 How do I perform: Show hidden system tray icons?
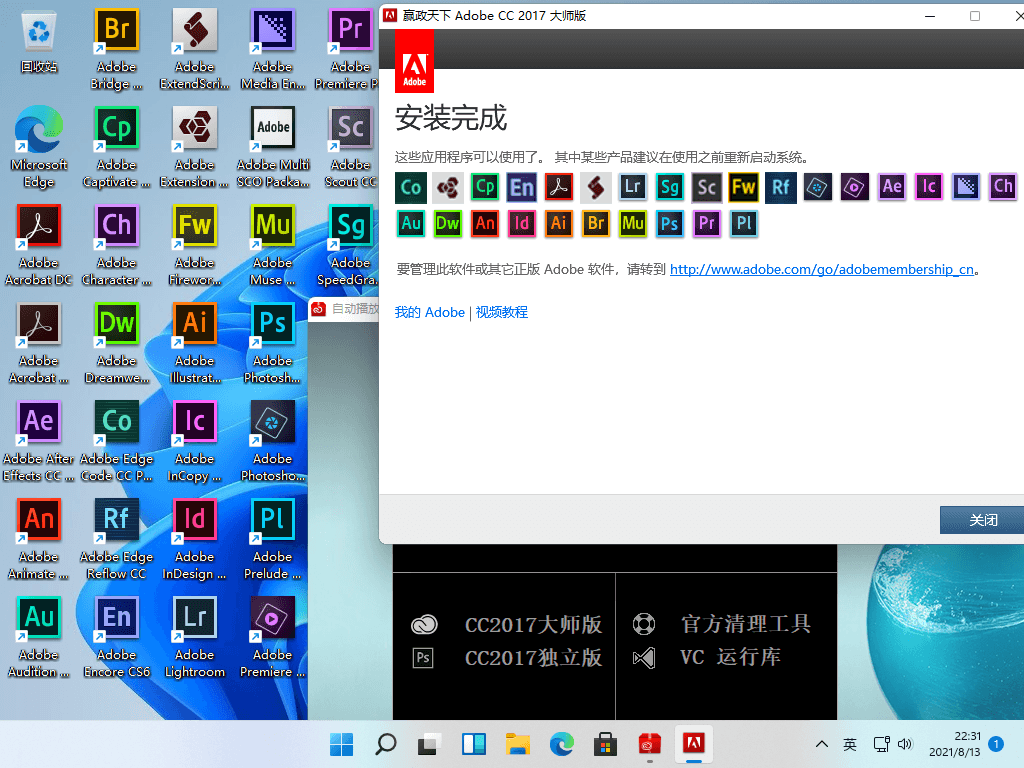(x=822, y=744)
